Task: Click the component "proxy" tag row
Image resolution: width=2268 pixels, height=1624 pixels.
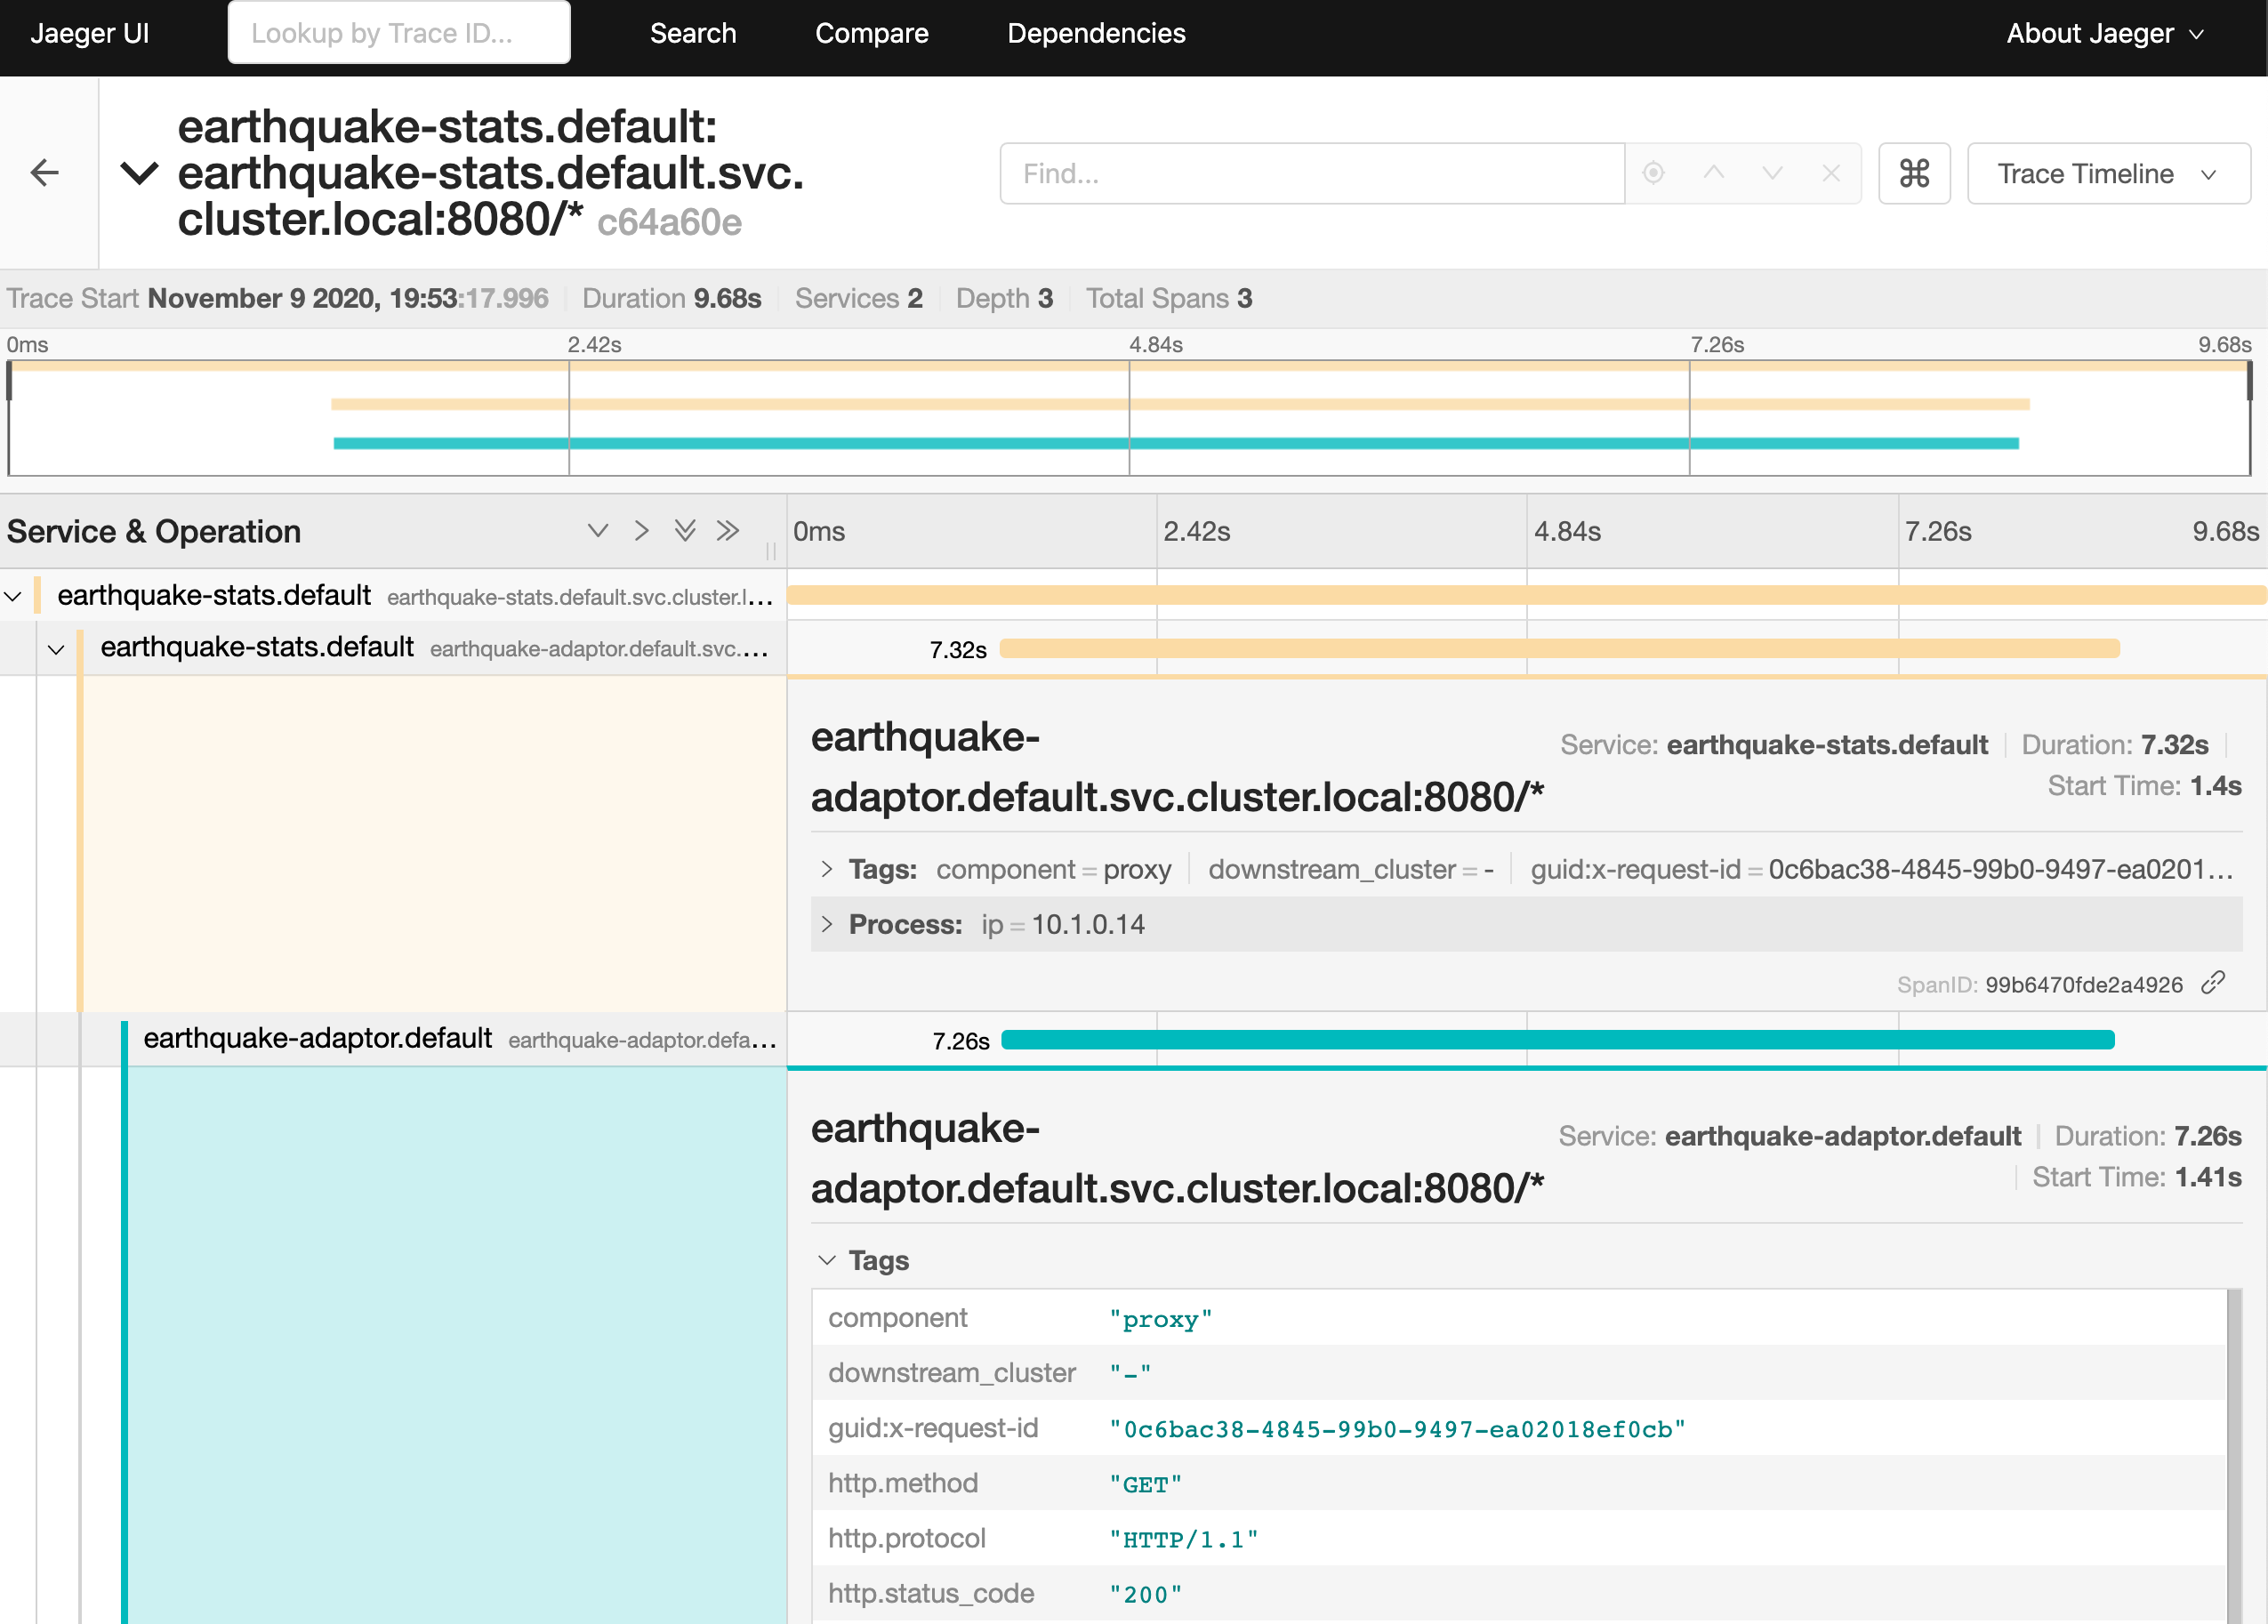Action: 1518,1318
